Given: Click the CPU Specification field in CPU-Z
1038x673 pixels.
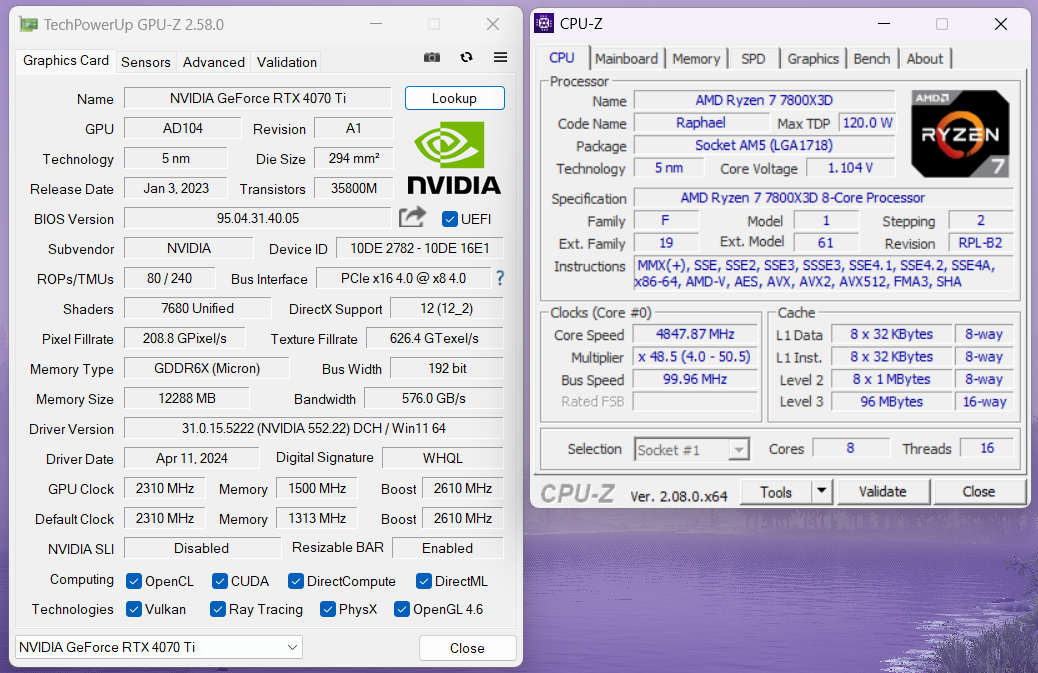Looking at the screenshot, I should pos(823,197).
